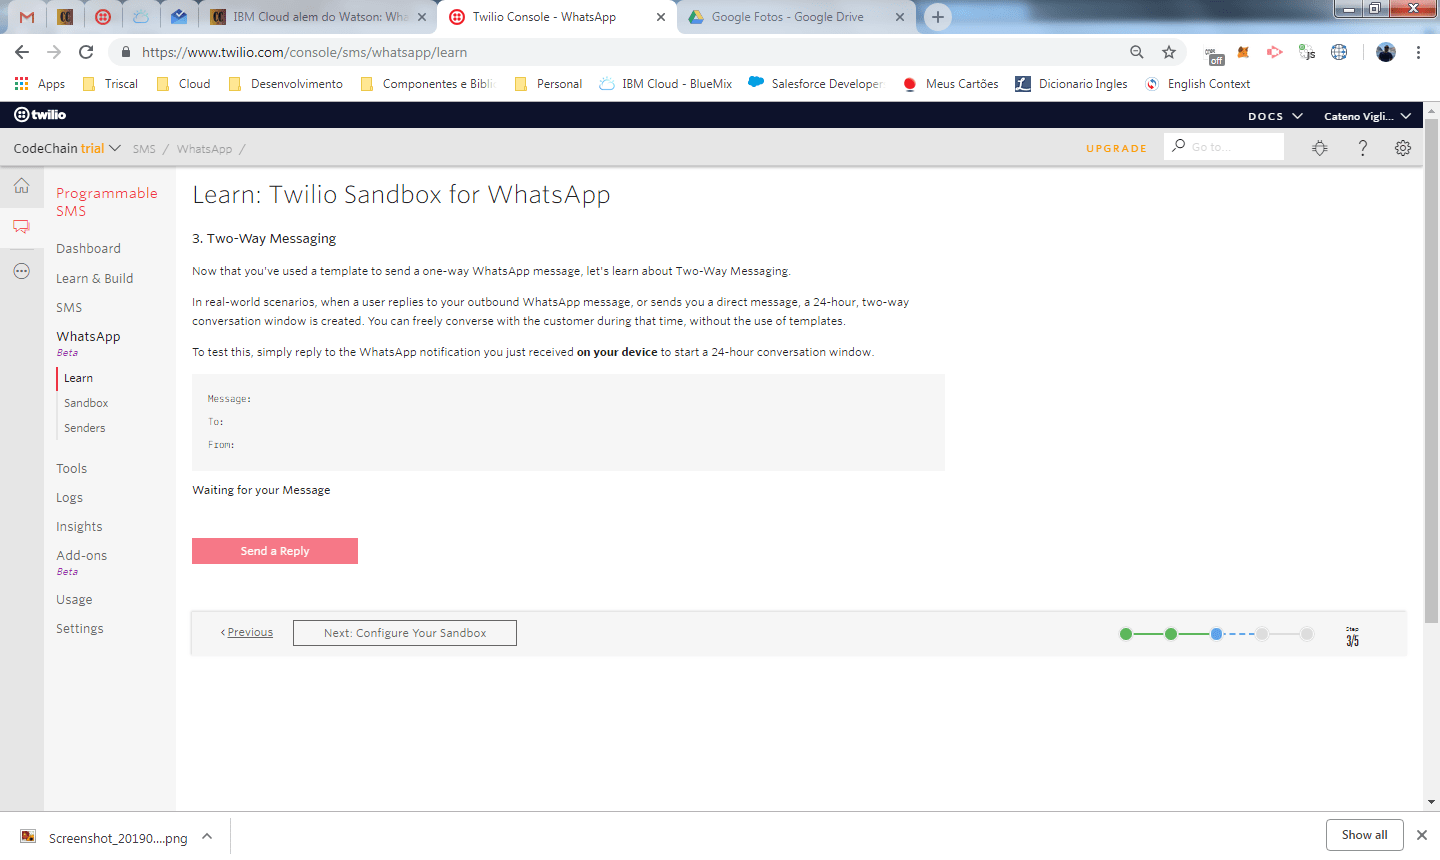The height and width of the screenshot is (860, 1440).
Task: Open the Apps bookmarks shortcut
Action: pyautogui.click(x=40, y=84)
